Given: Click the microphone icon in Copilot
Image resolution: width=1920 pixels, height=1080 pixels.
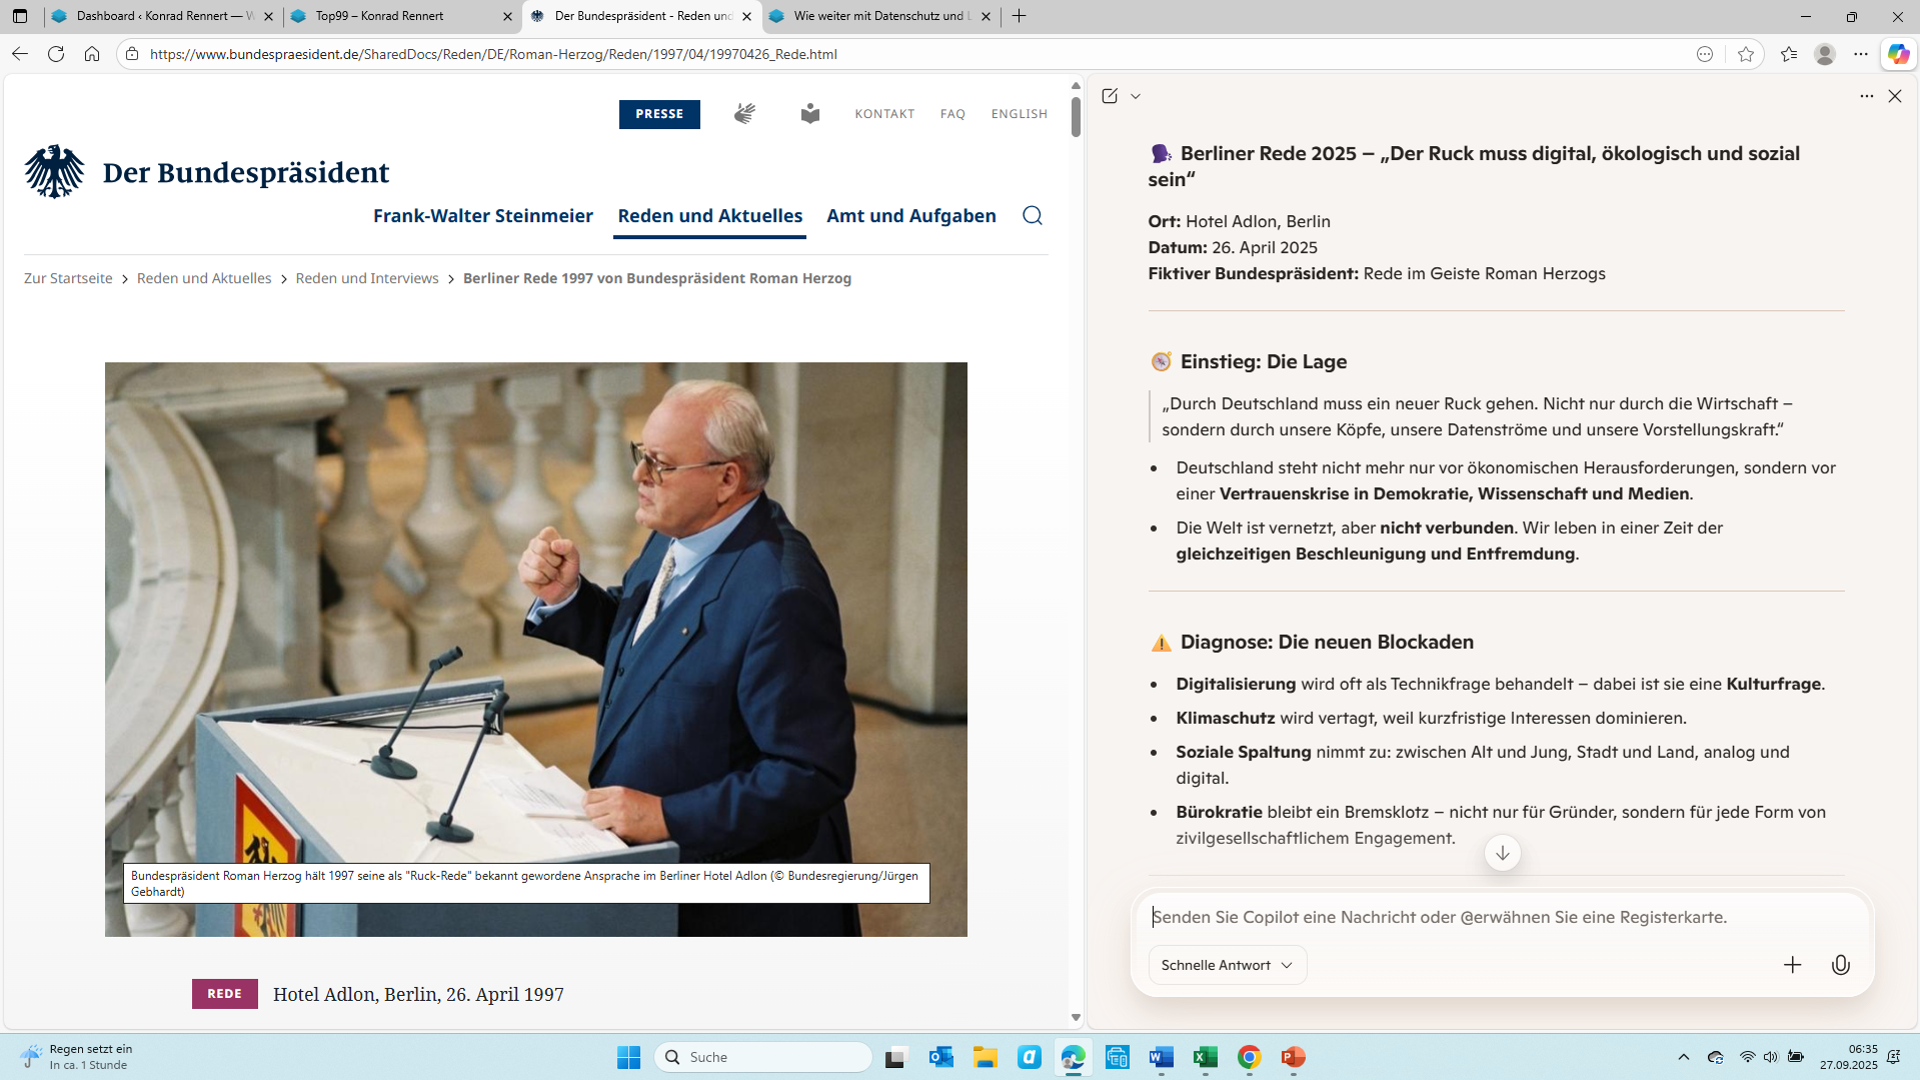Looking at the screenshot, I should (x=1840, y=965).
